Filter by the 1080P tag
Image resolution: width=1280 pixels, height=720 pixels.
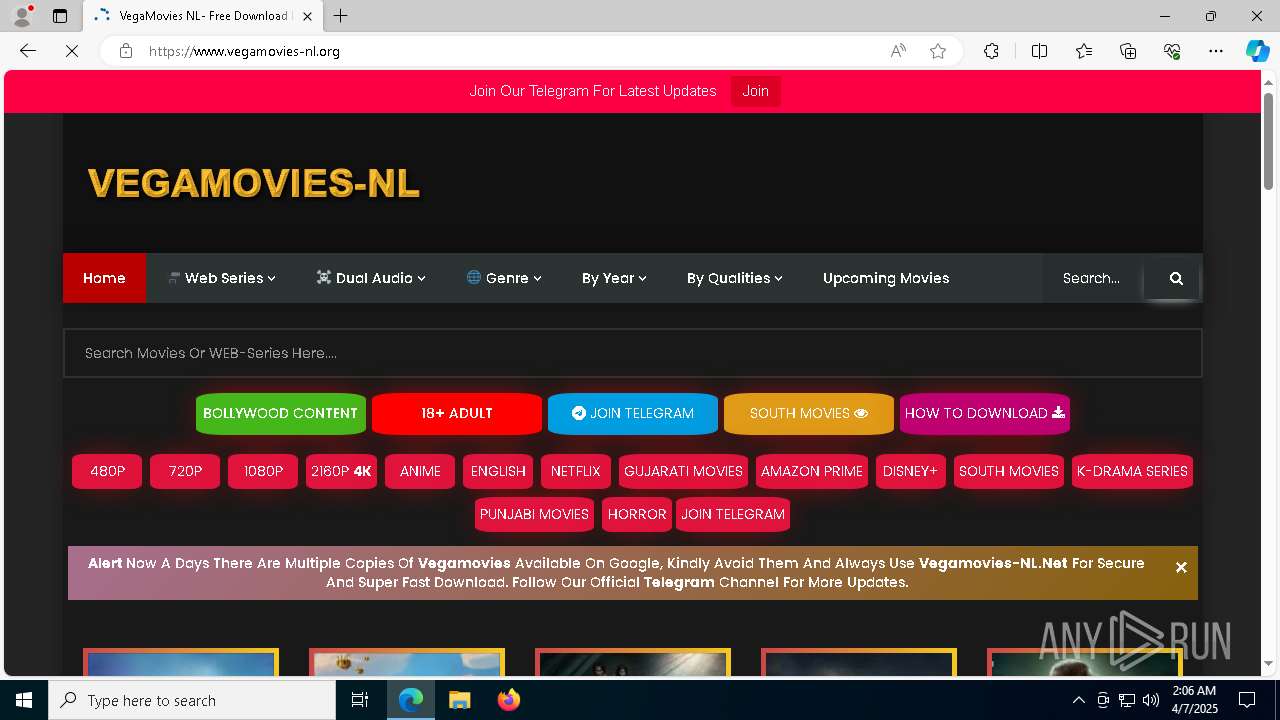(x=263, y=471)
